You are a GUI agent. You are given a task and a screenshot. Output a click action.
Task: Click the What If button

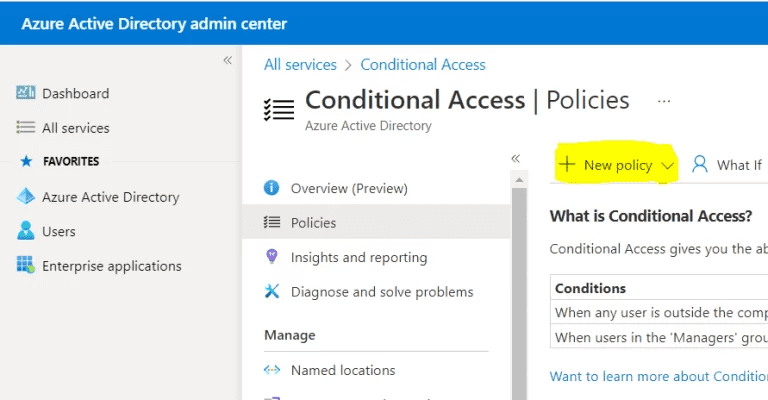coord(727,165)
